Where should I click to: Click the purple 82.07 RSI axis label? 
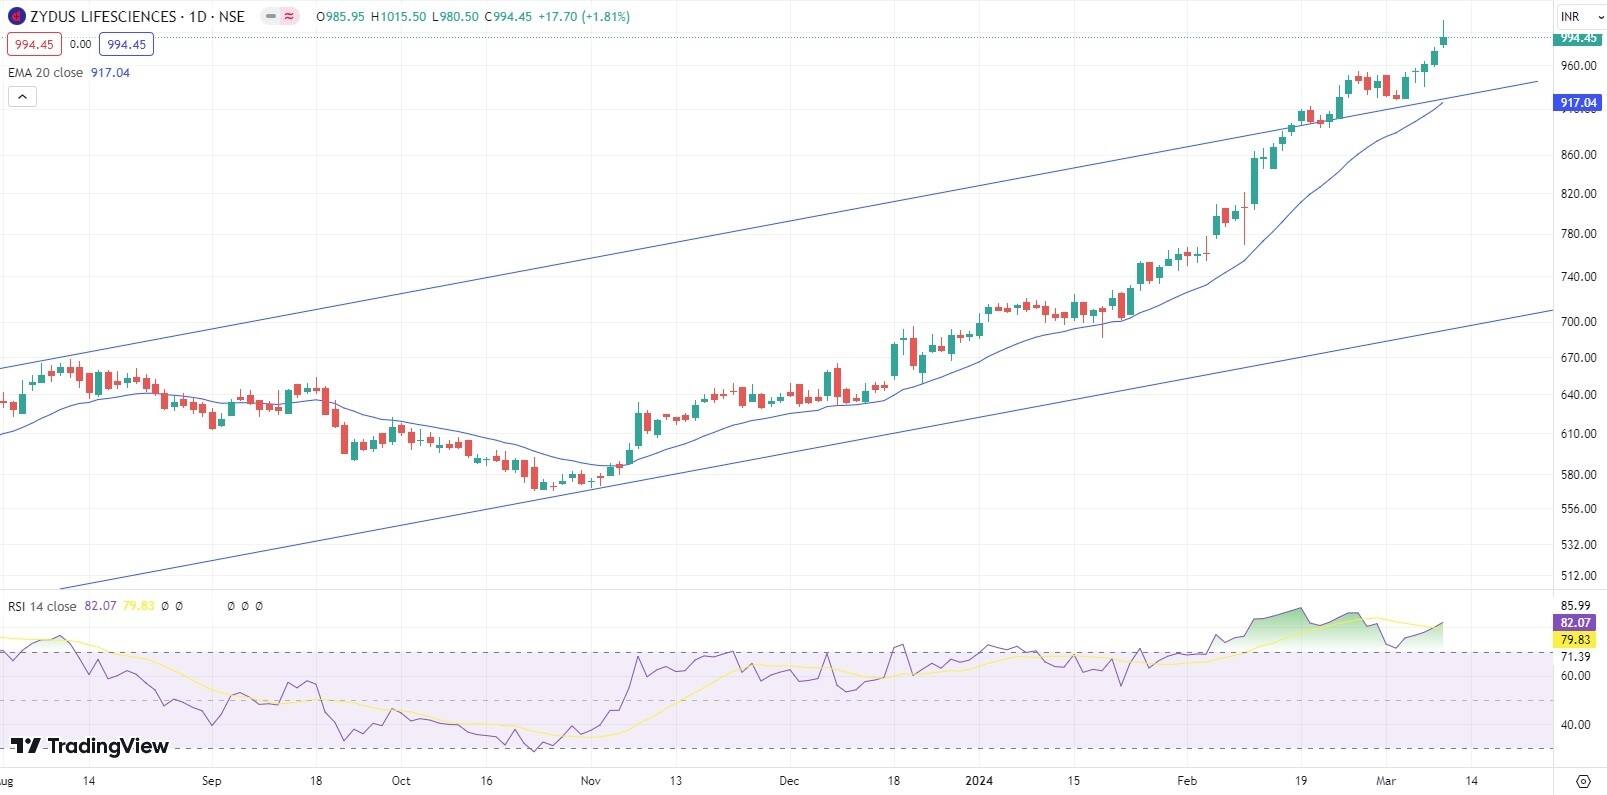tap(1578, 622)
